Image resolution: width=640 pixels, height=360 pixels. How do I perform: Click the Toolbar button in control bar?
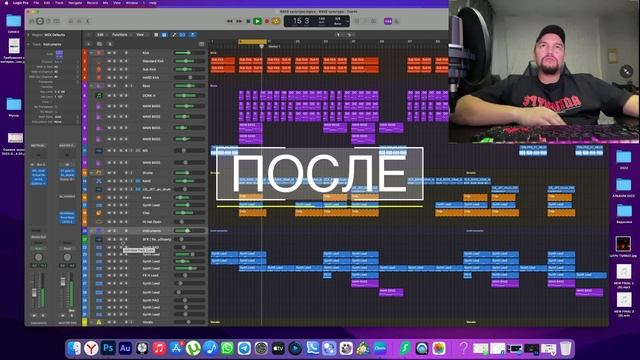[x=57, y=21]
